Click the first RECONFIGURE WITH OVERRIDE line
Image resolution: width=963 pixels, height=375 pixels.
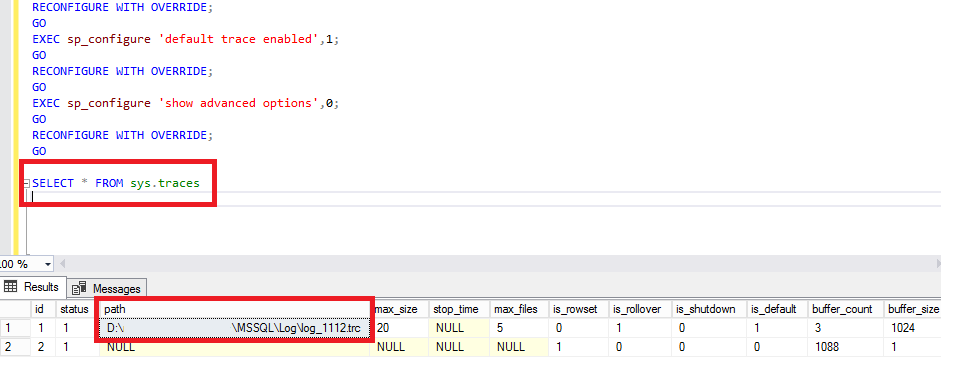pyautogui.click(x=123, y=7)
